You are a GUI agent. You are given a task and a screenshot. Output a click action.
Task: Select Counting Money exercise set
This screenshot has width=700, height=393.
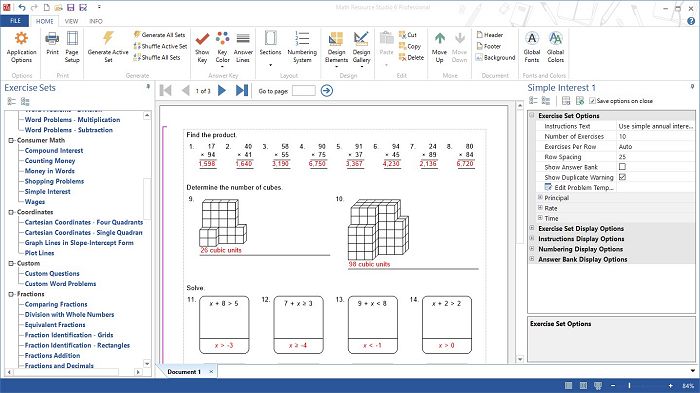(50, 161)
